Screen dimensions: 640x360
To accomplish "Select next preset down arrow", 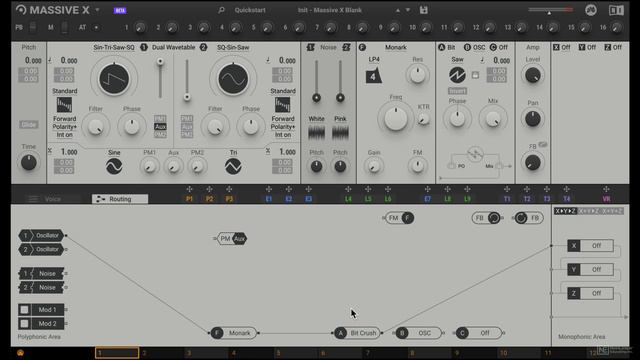I will (x=408, y=10).
